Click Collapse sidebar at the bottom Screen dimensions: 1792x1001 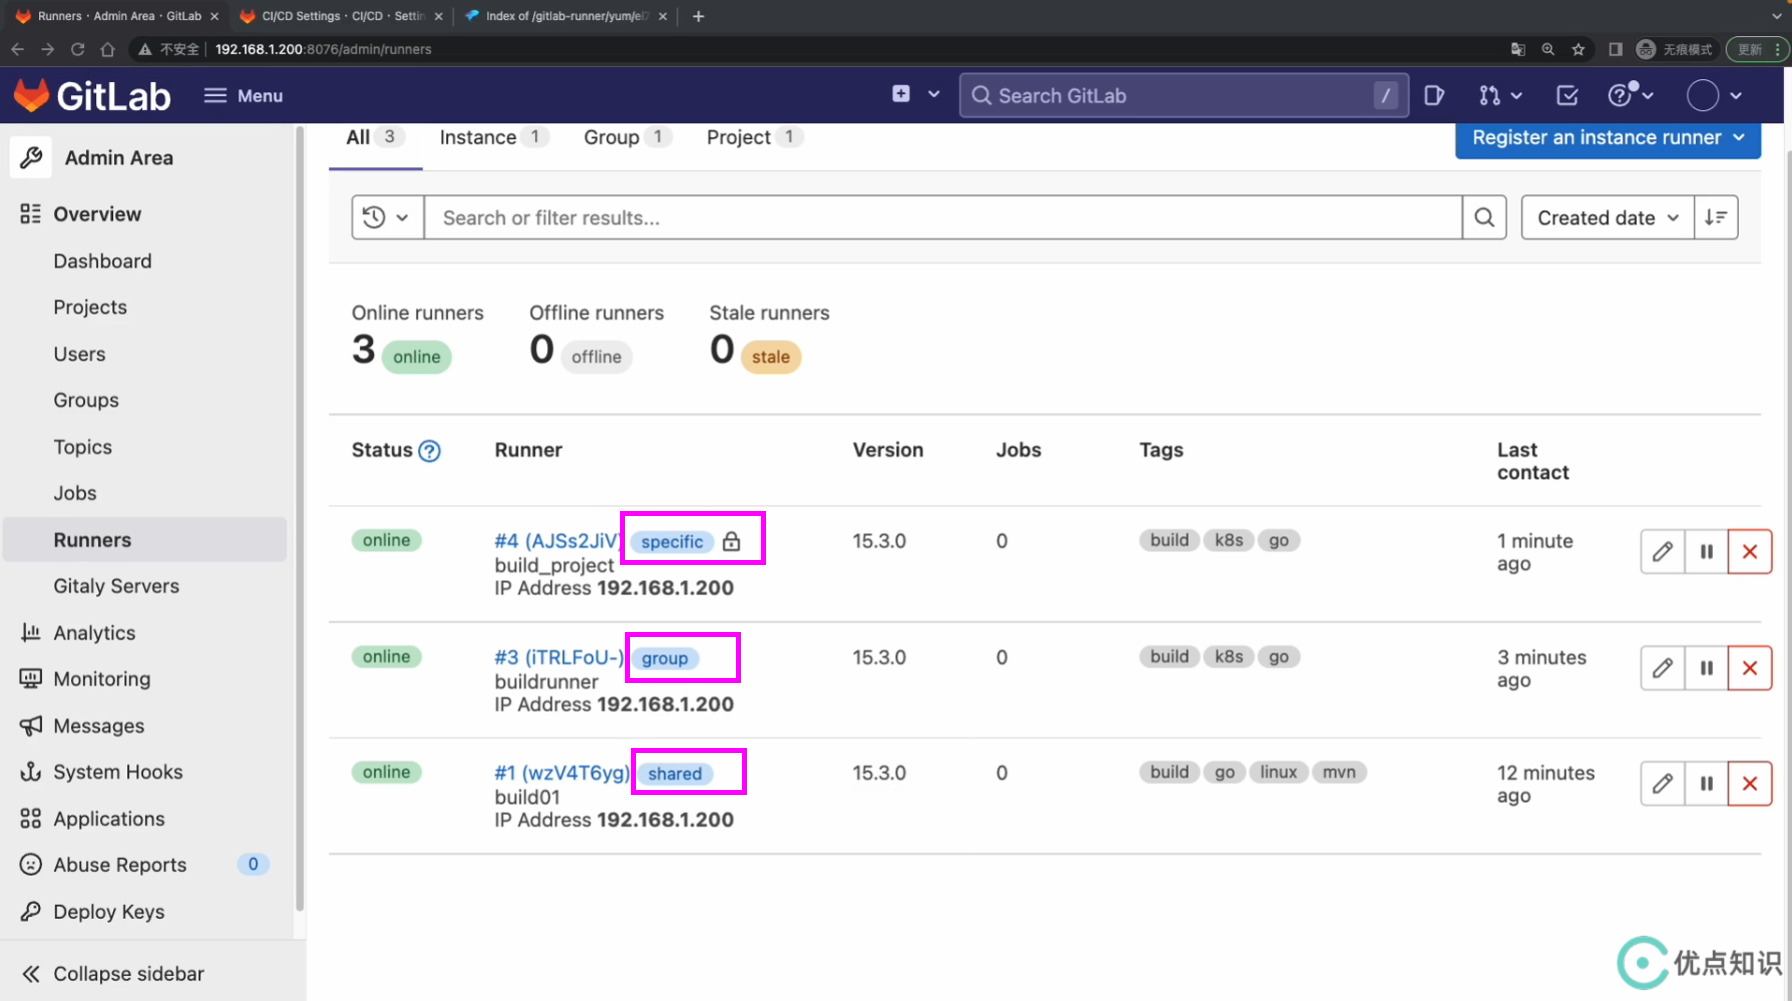tap(128, 974)
